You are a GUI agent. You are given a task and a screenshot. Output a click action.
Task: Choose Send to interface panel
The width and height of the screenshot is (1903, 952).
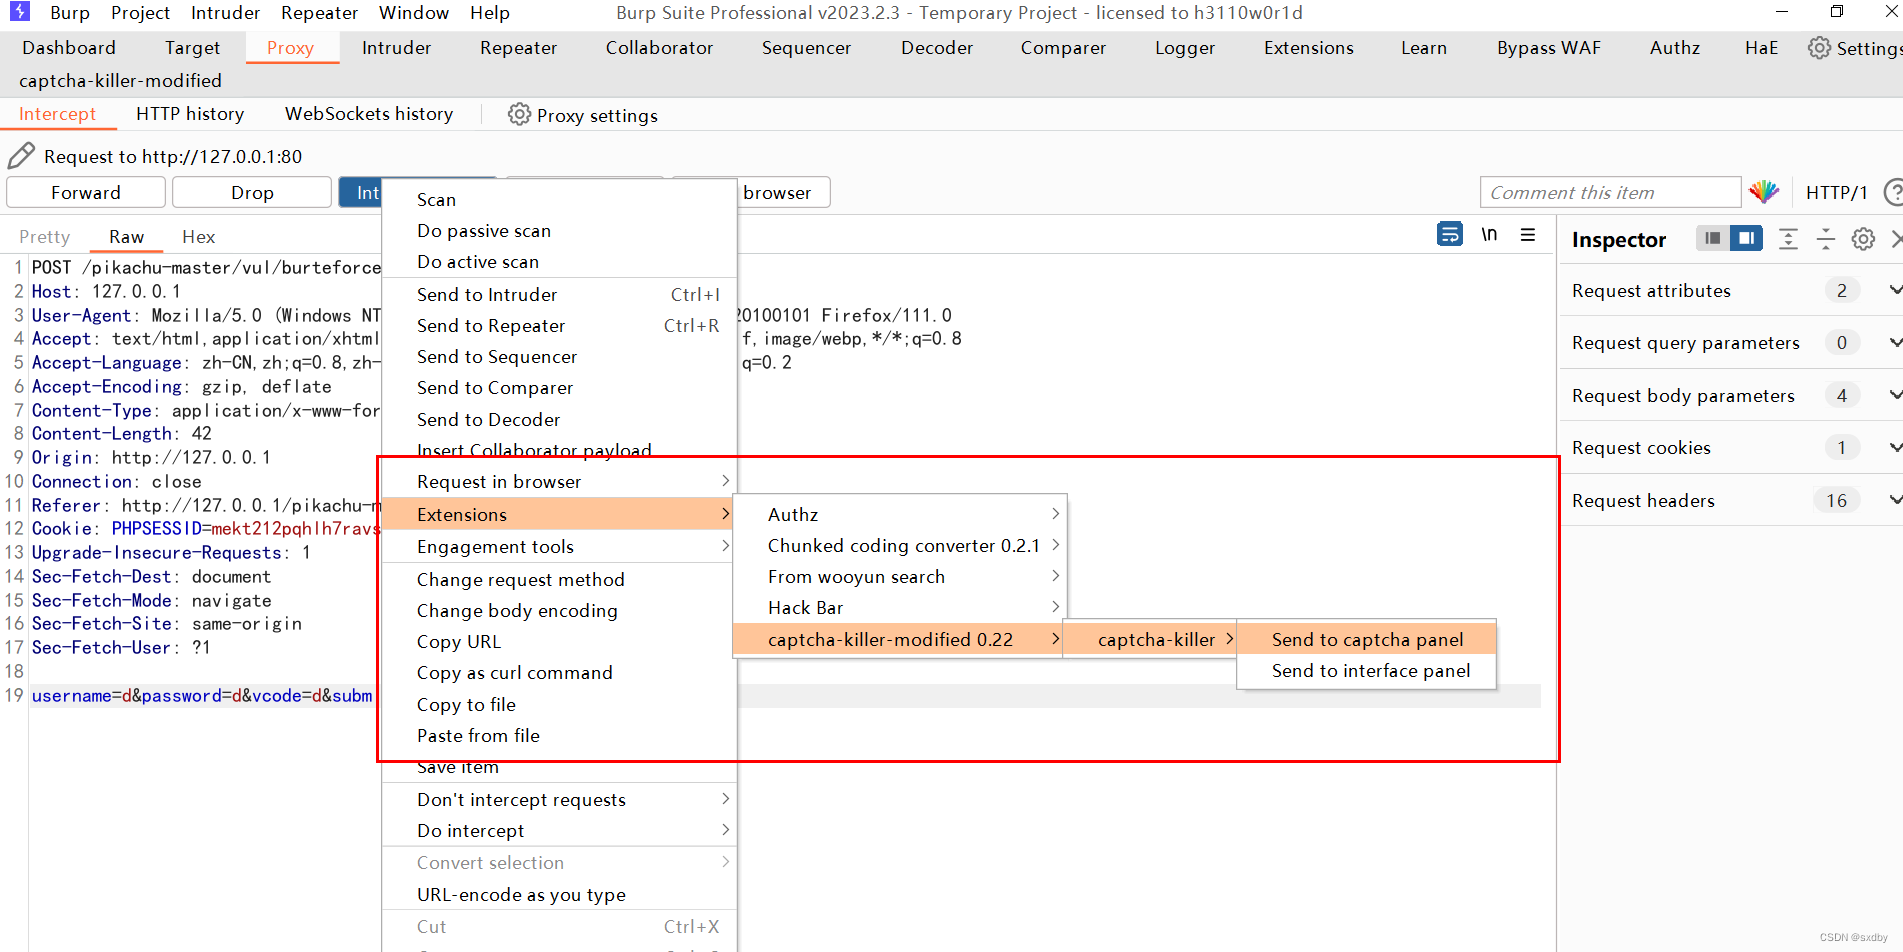point(1366,670)
